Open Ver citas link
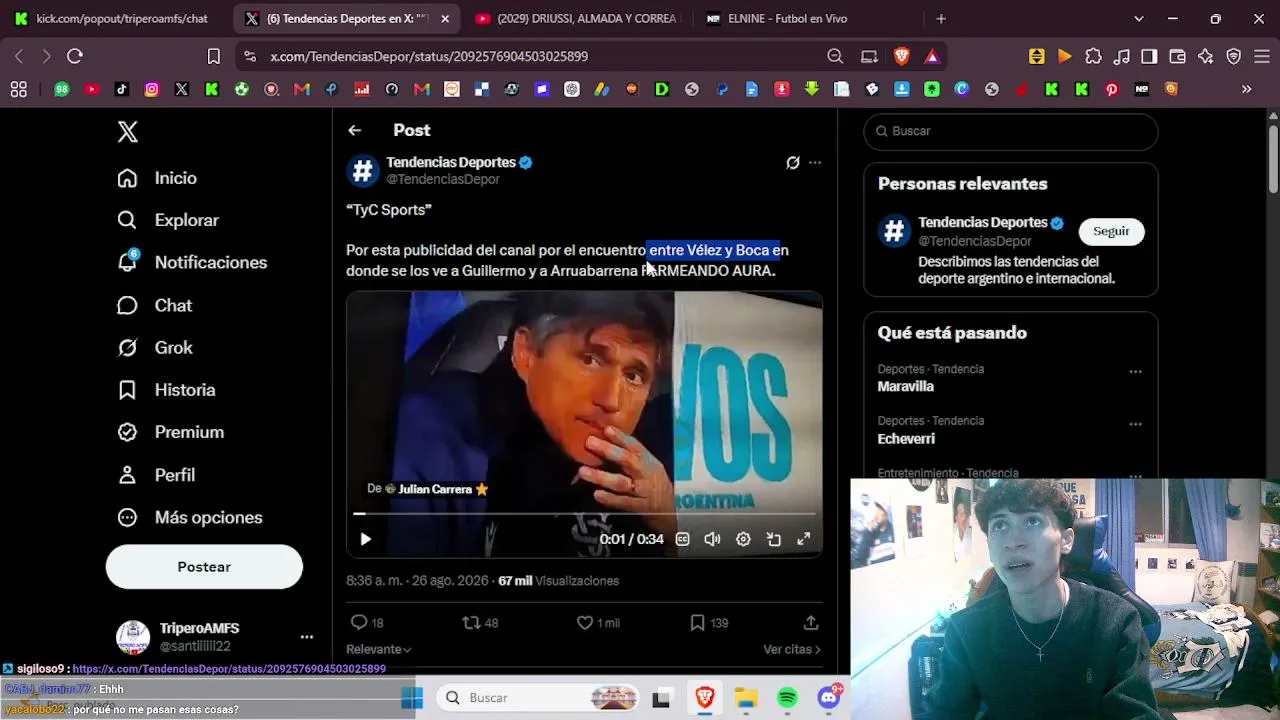 tap(792, 649)
